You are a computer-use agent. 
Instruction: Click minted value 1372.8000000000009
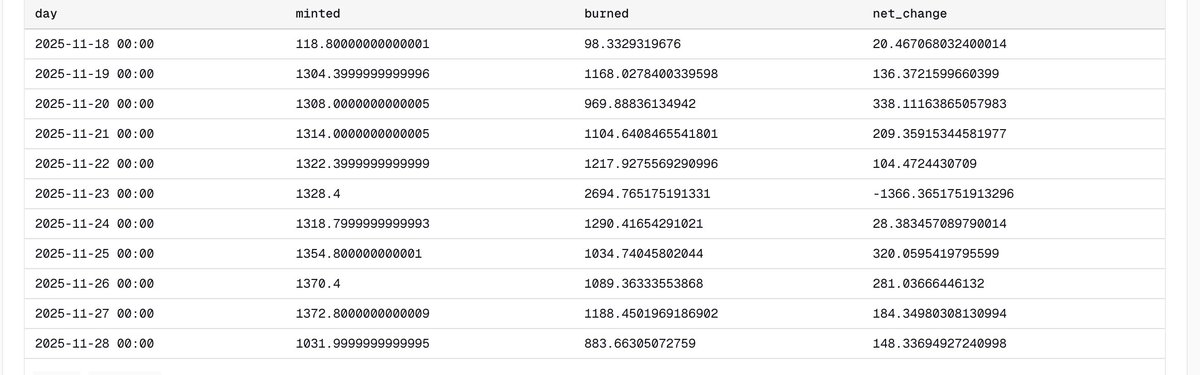[363, 314]
